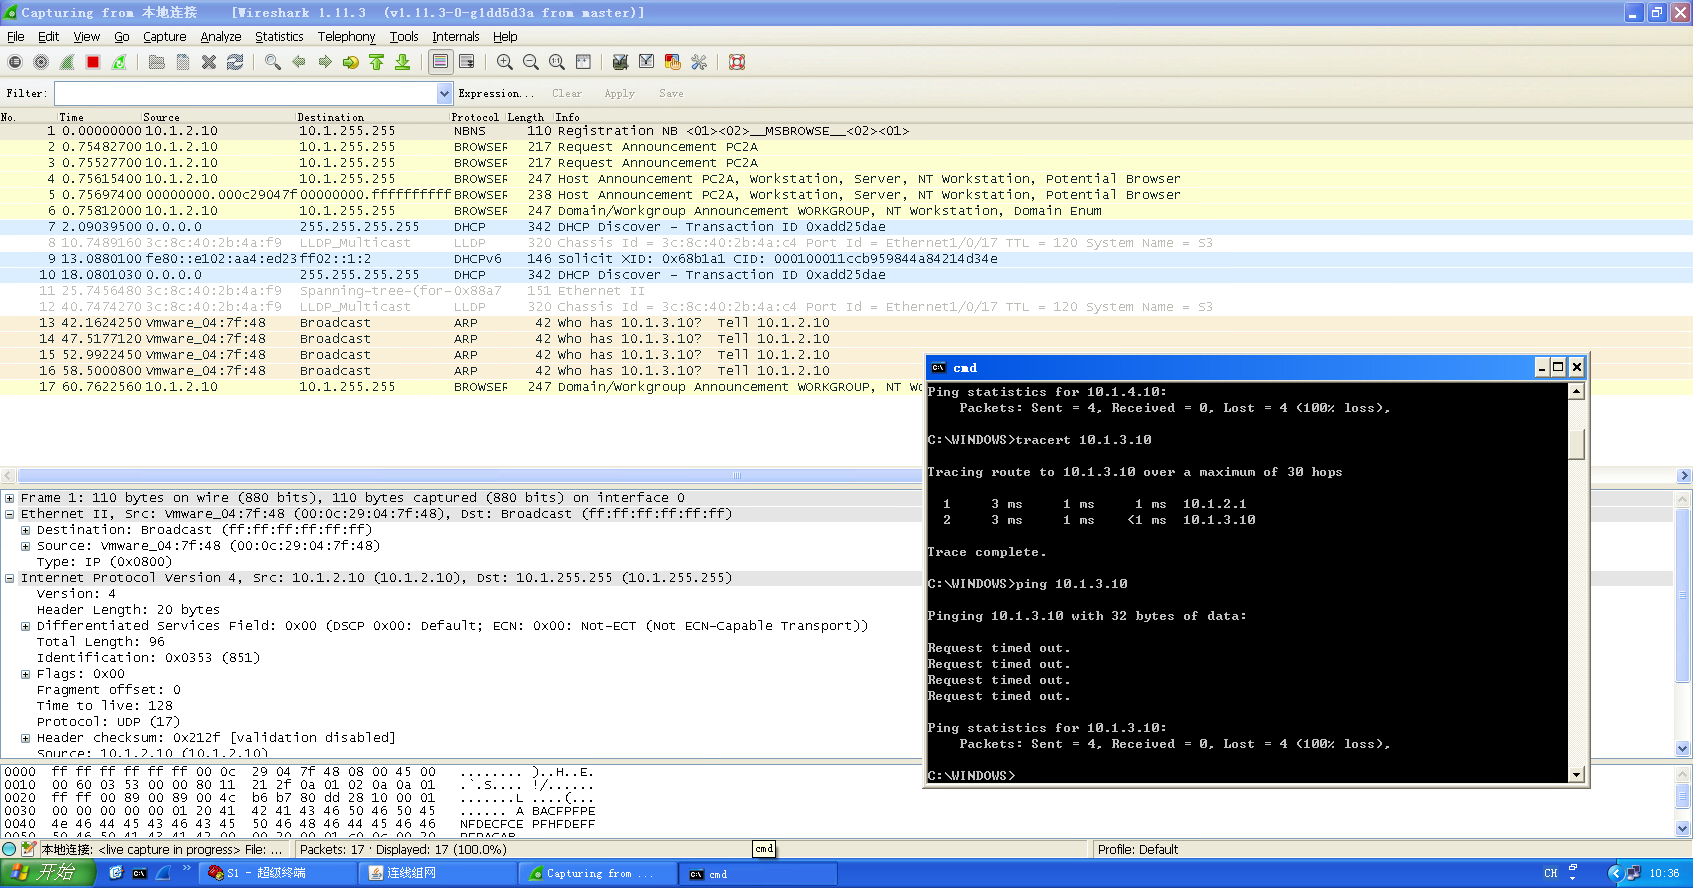Expand the Destination: Broadcast node
Image resolution: width=1693 pixels, height=888 pixels.
26,530
